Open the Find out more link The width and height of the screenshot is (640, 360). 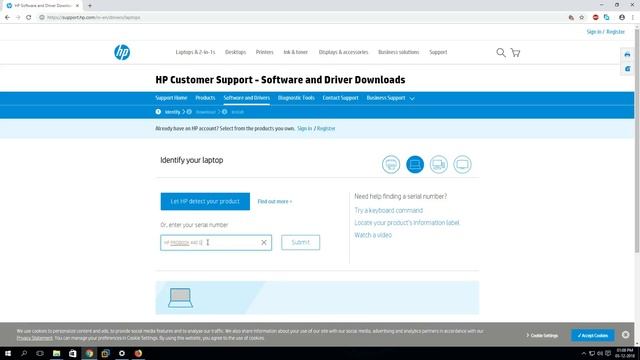(275, 202)
